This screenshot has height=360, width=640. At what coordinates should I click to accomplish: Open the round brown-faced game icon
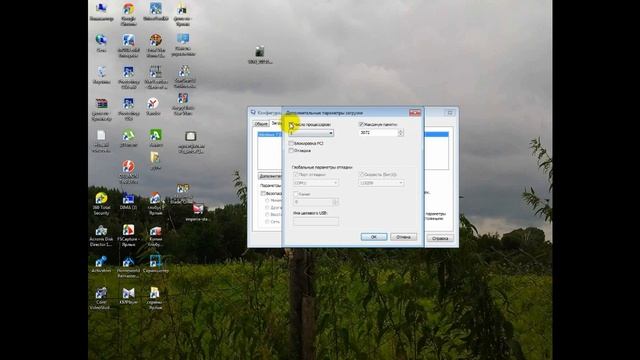coord(156,45)
